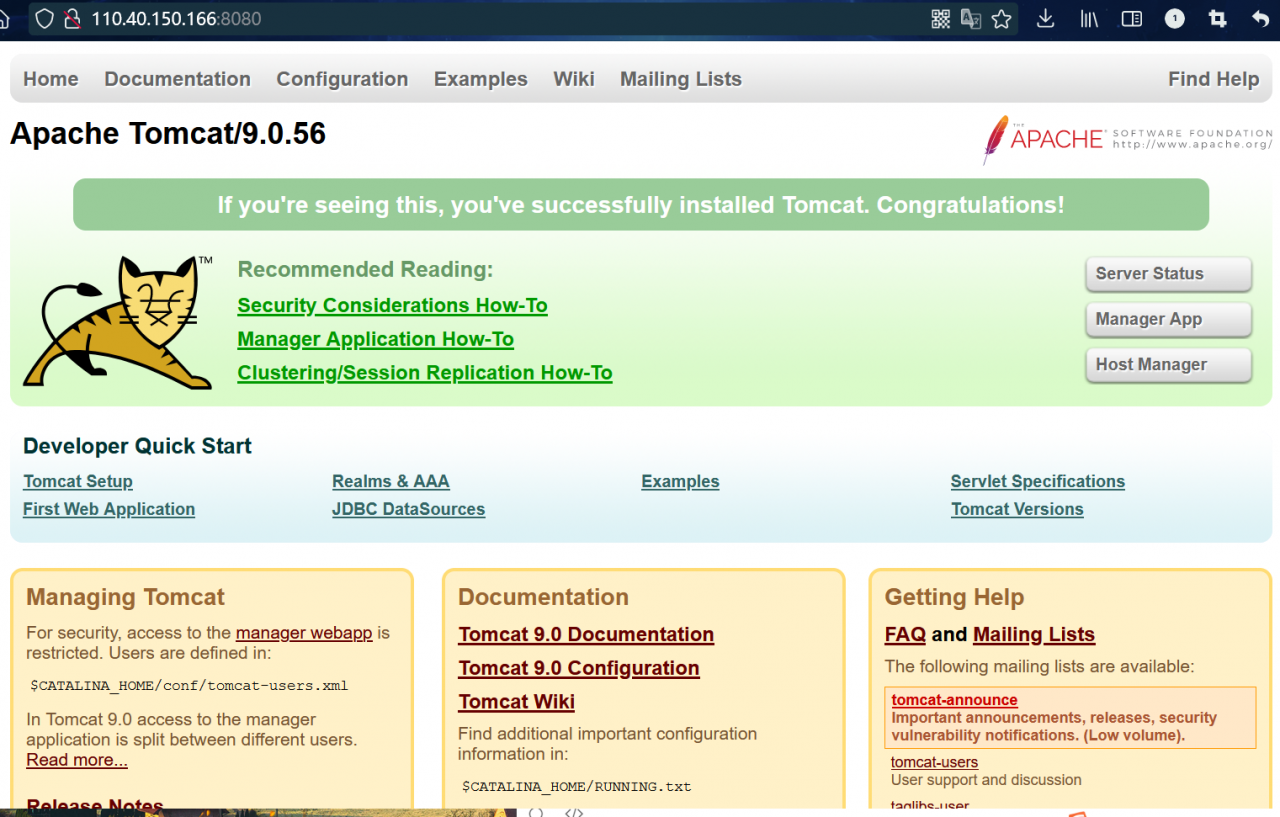Click the crop screenshot icon
The image size is (1280, 817).
1217,18
